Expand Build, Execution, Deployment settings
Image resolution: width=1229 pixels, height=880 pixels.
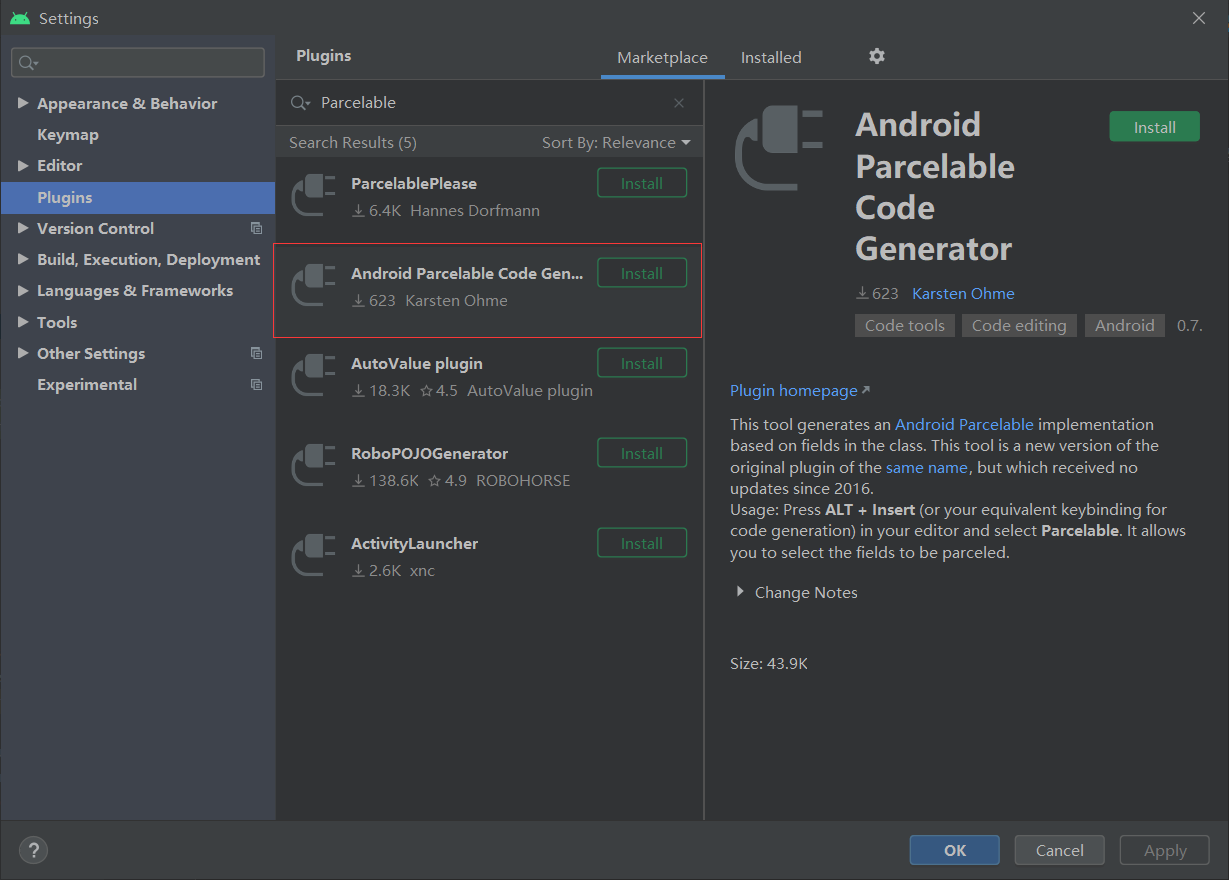23,259
